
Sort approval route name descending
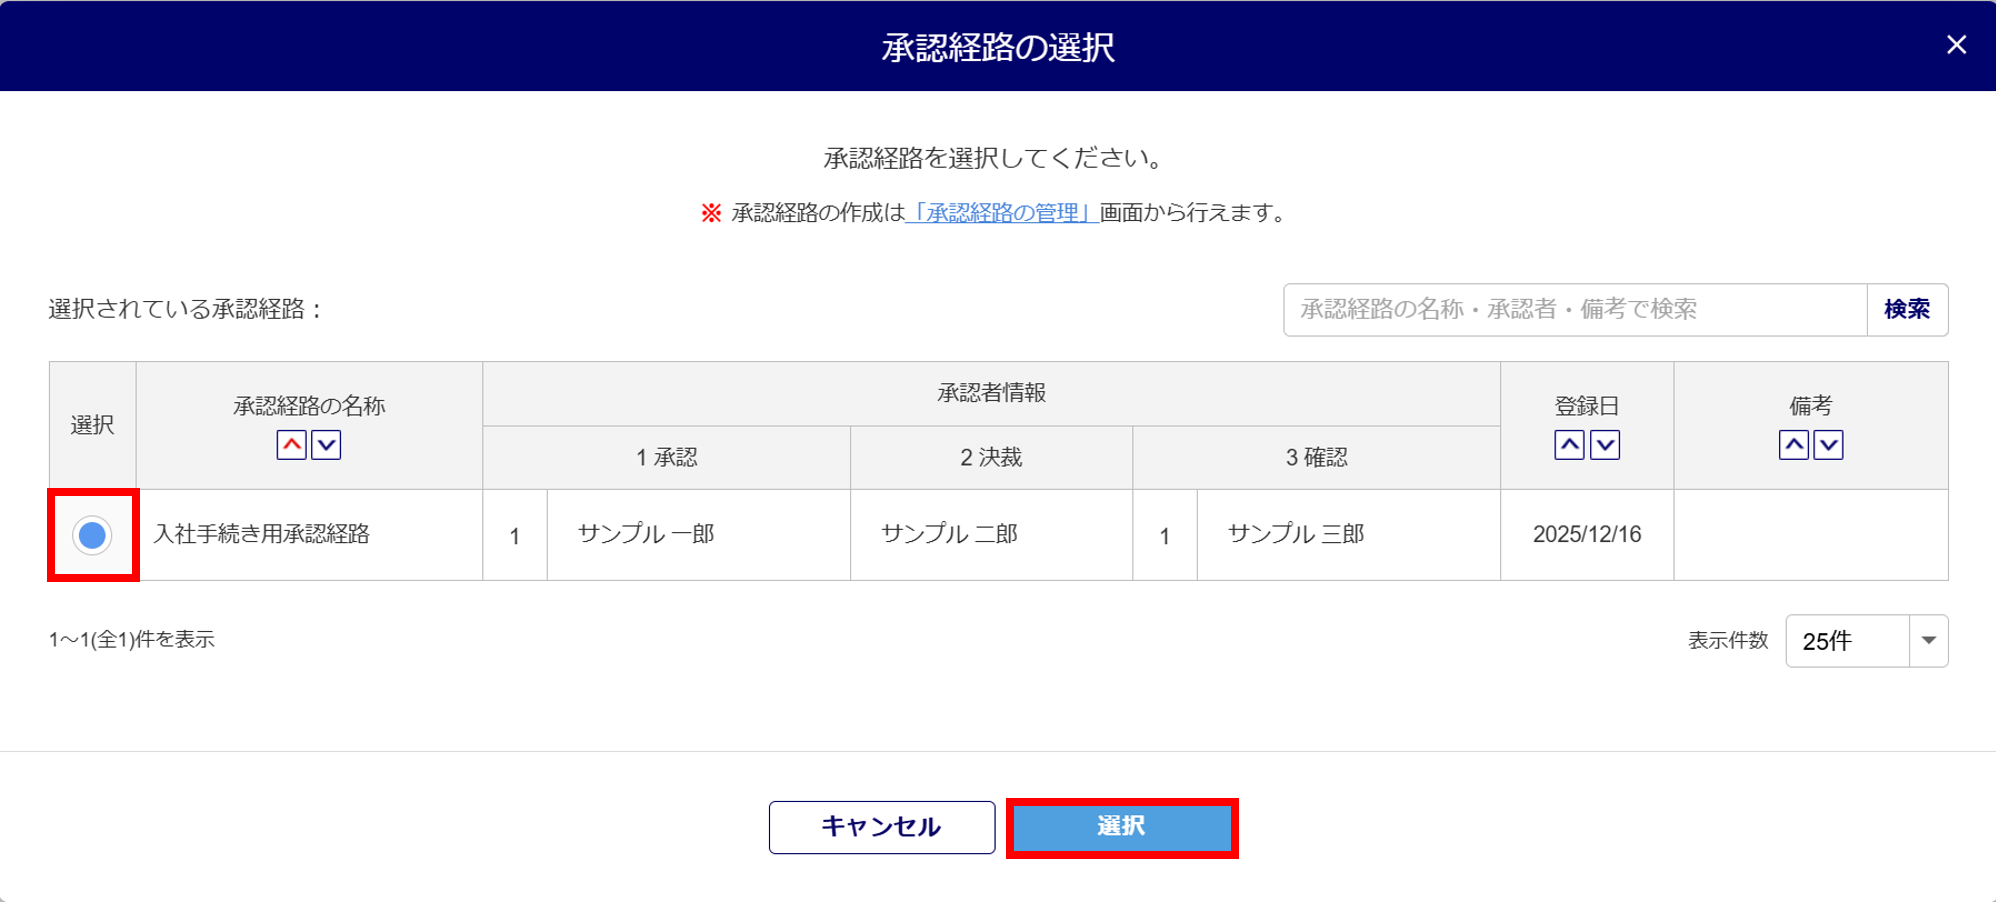(x=326, y=445)
